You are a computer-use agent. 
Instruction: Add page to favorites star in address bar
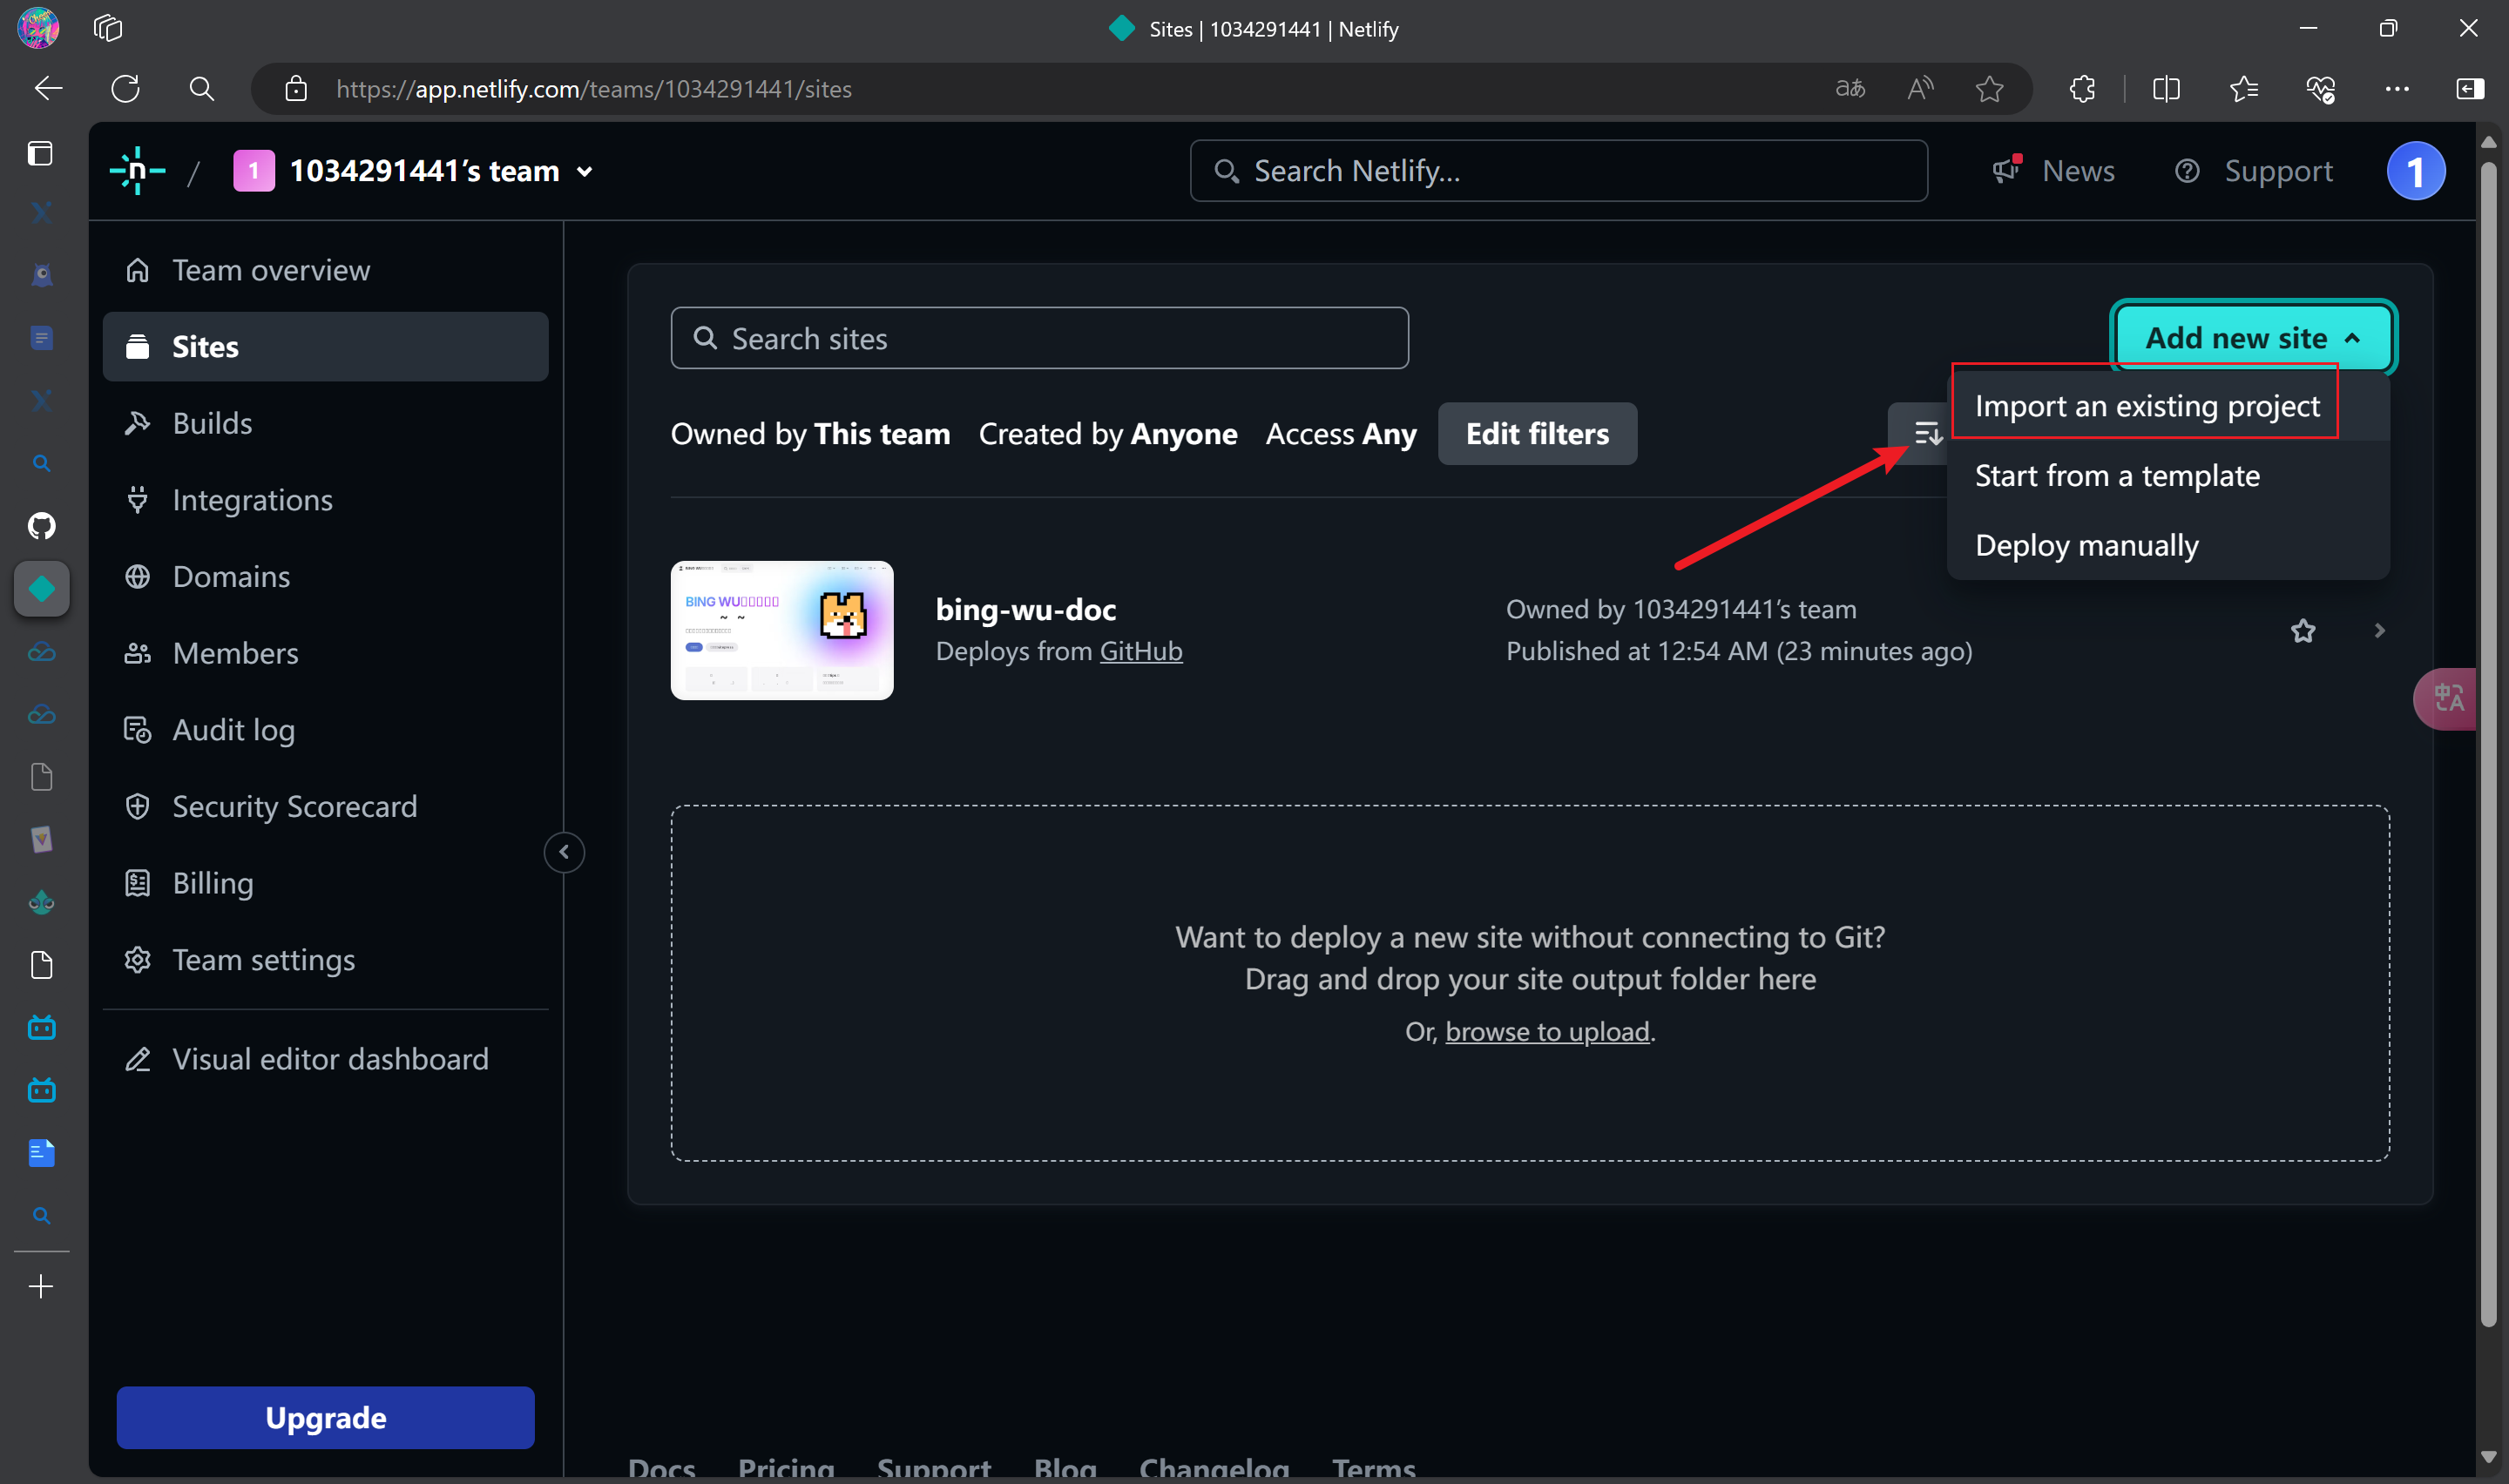point(1989,89)
